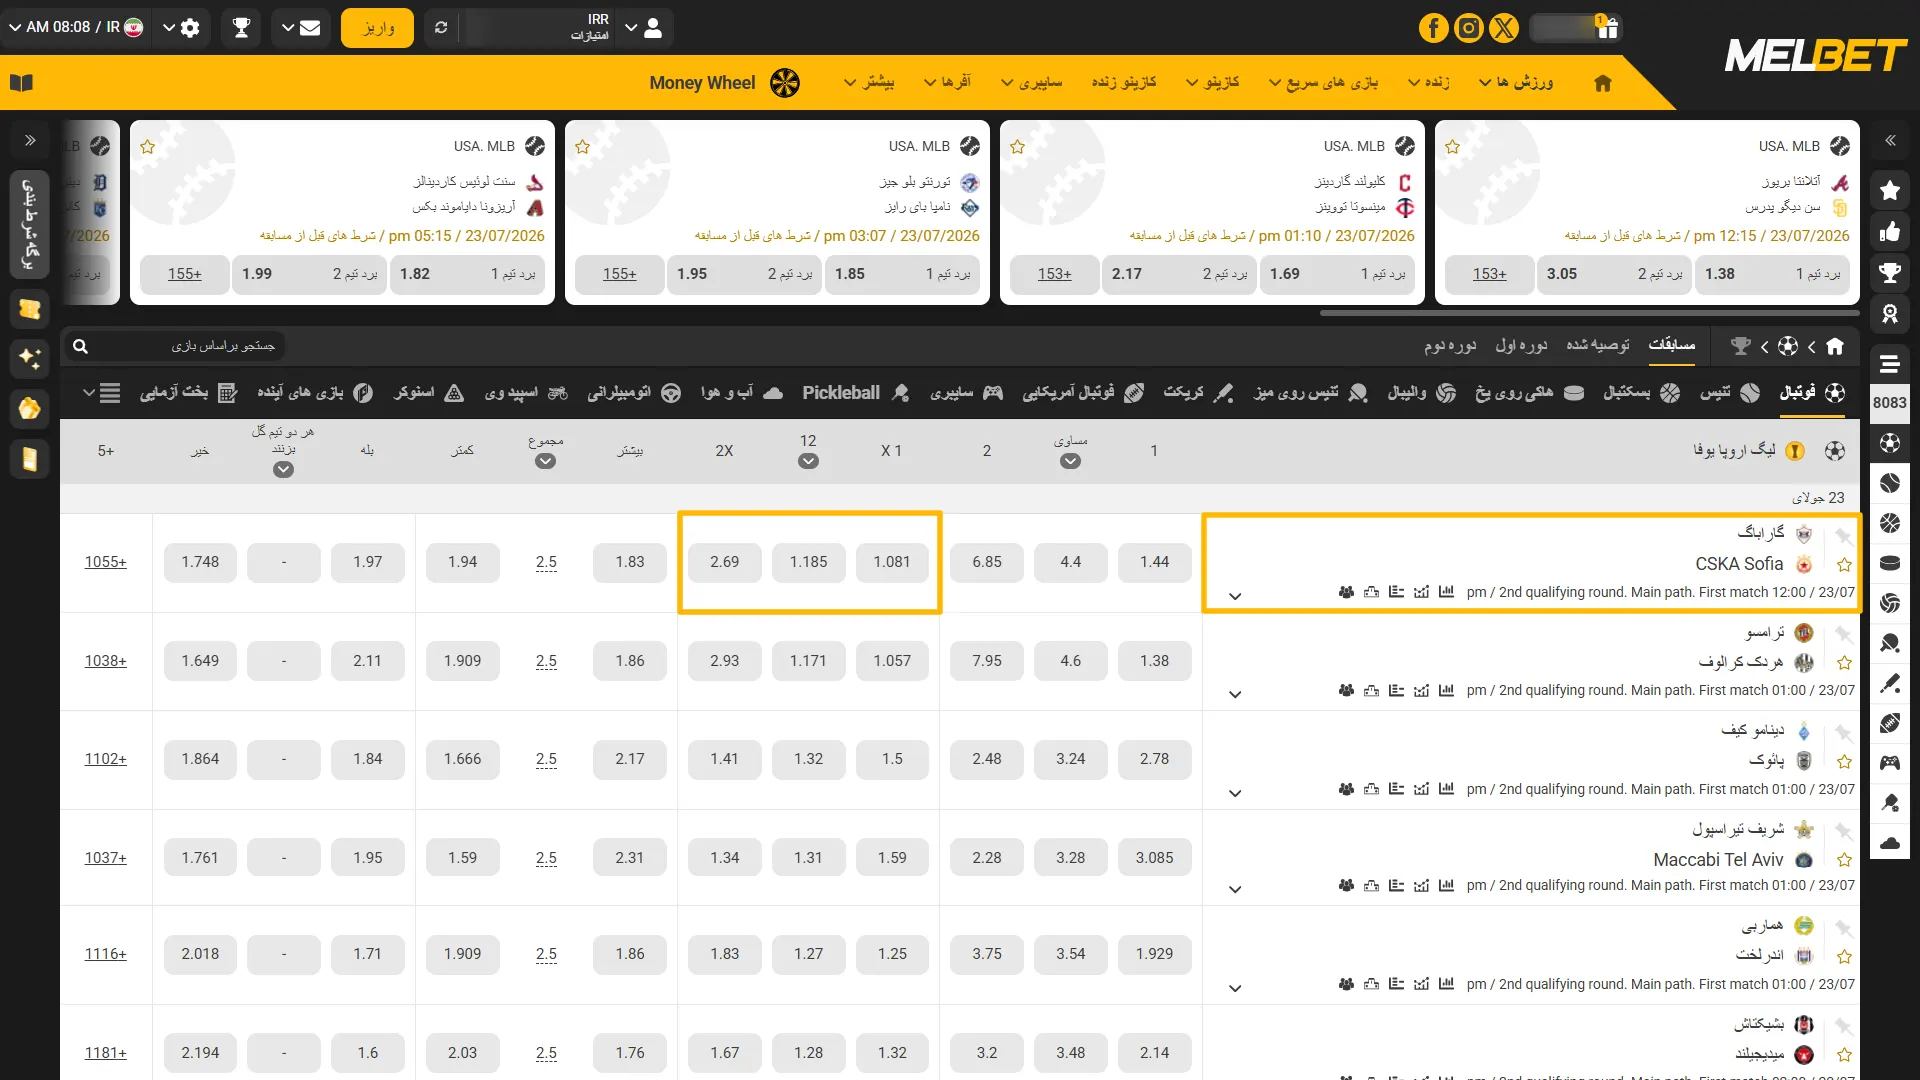The height and width of the screenshot is (1080, 1920).
Task: Open the mail messages dropdown
Action: click(x=301, y=28)
